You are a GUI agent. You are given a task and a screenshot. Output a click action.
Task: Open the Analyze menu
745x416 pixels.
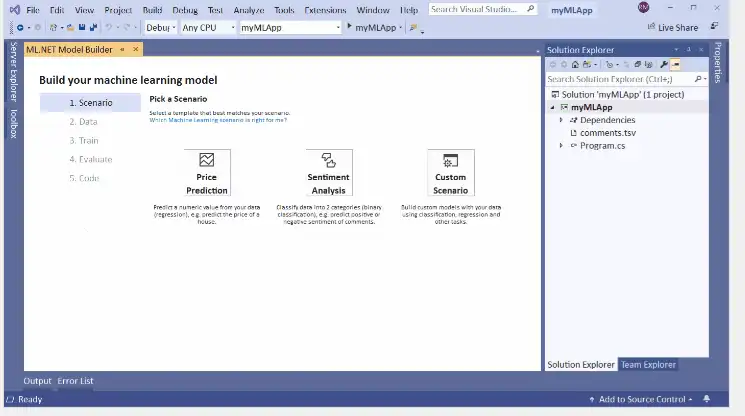pos(248,10)
